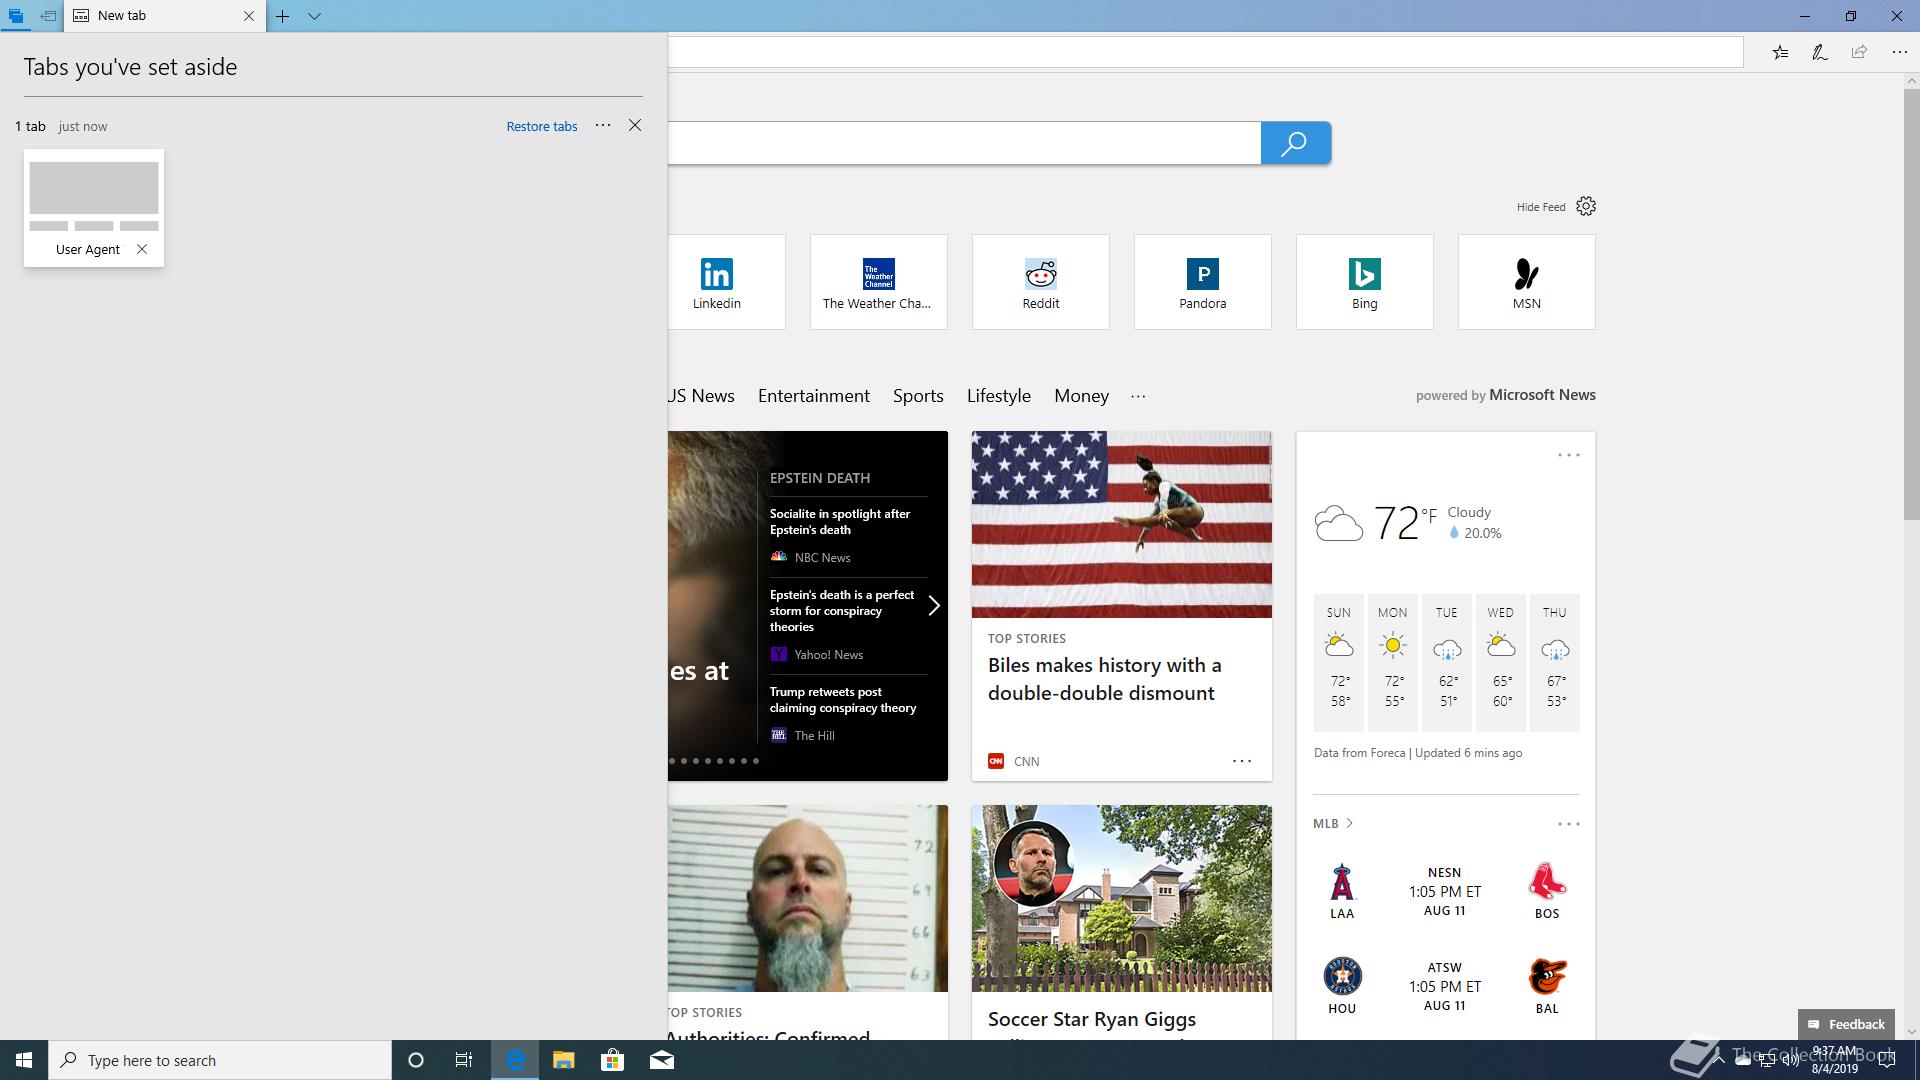
Task: Open Trump retweets post headline
Action: (x=843, y=700)
